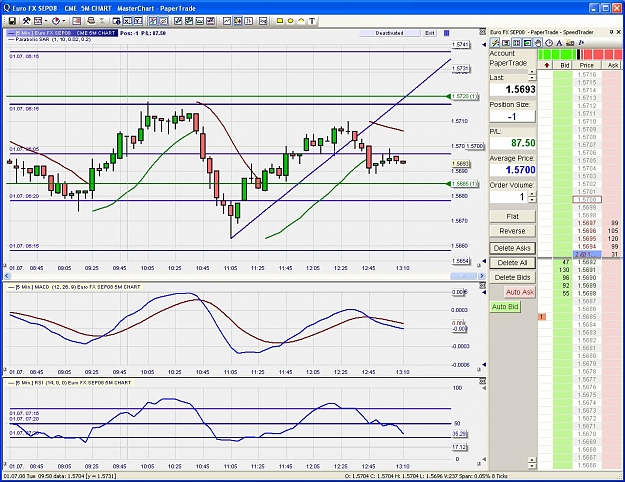This screenshot has width=625, height=482.
Task: Click the Bid column header
Action: tap(563, 65)
